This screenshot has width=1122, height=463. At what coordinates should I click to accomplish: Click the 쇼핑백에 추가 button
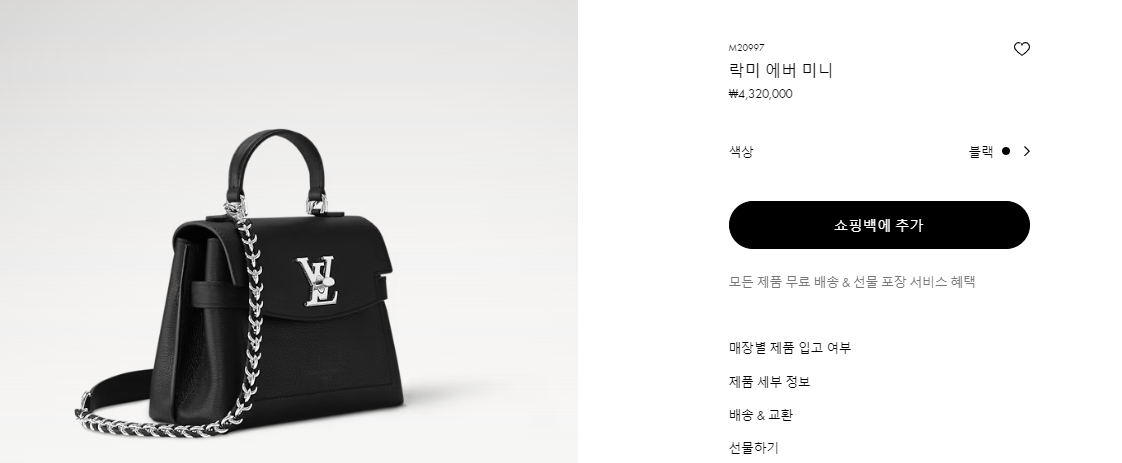pyautogui.click(x=879, y=225)
